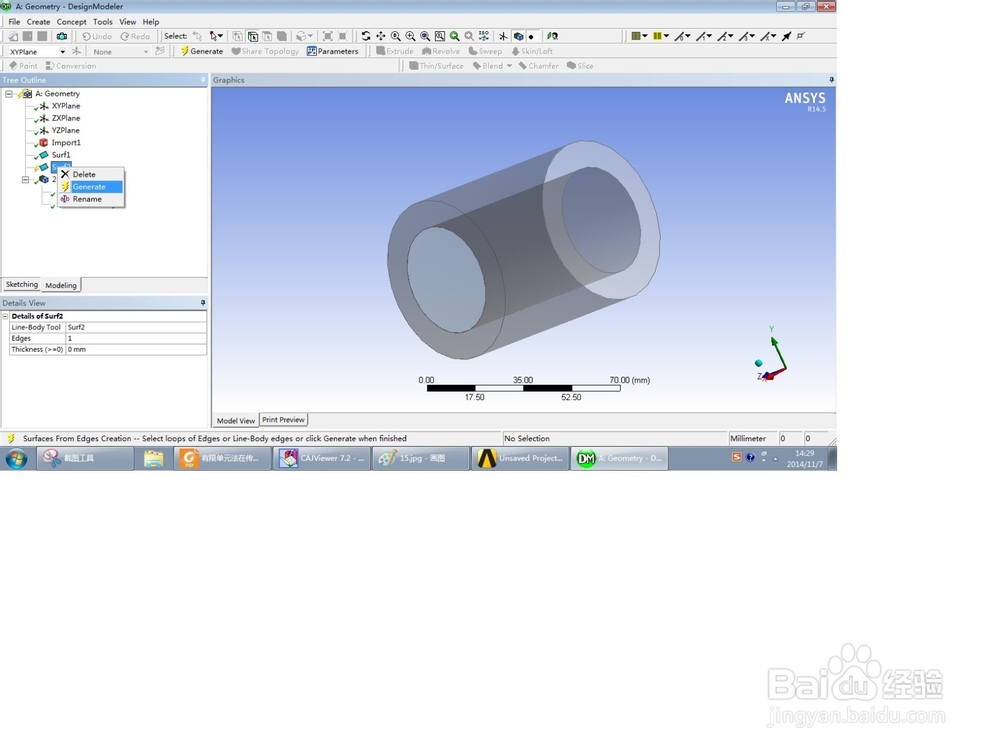Pin the Graphics panel
1000x750 pixels.
click(x=831, y=80)
